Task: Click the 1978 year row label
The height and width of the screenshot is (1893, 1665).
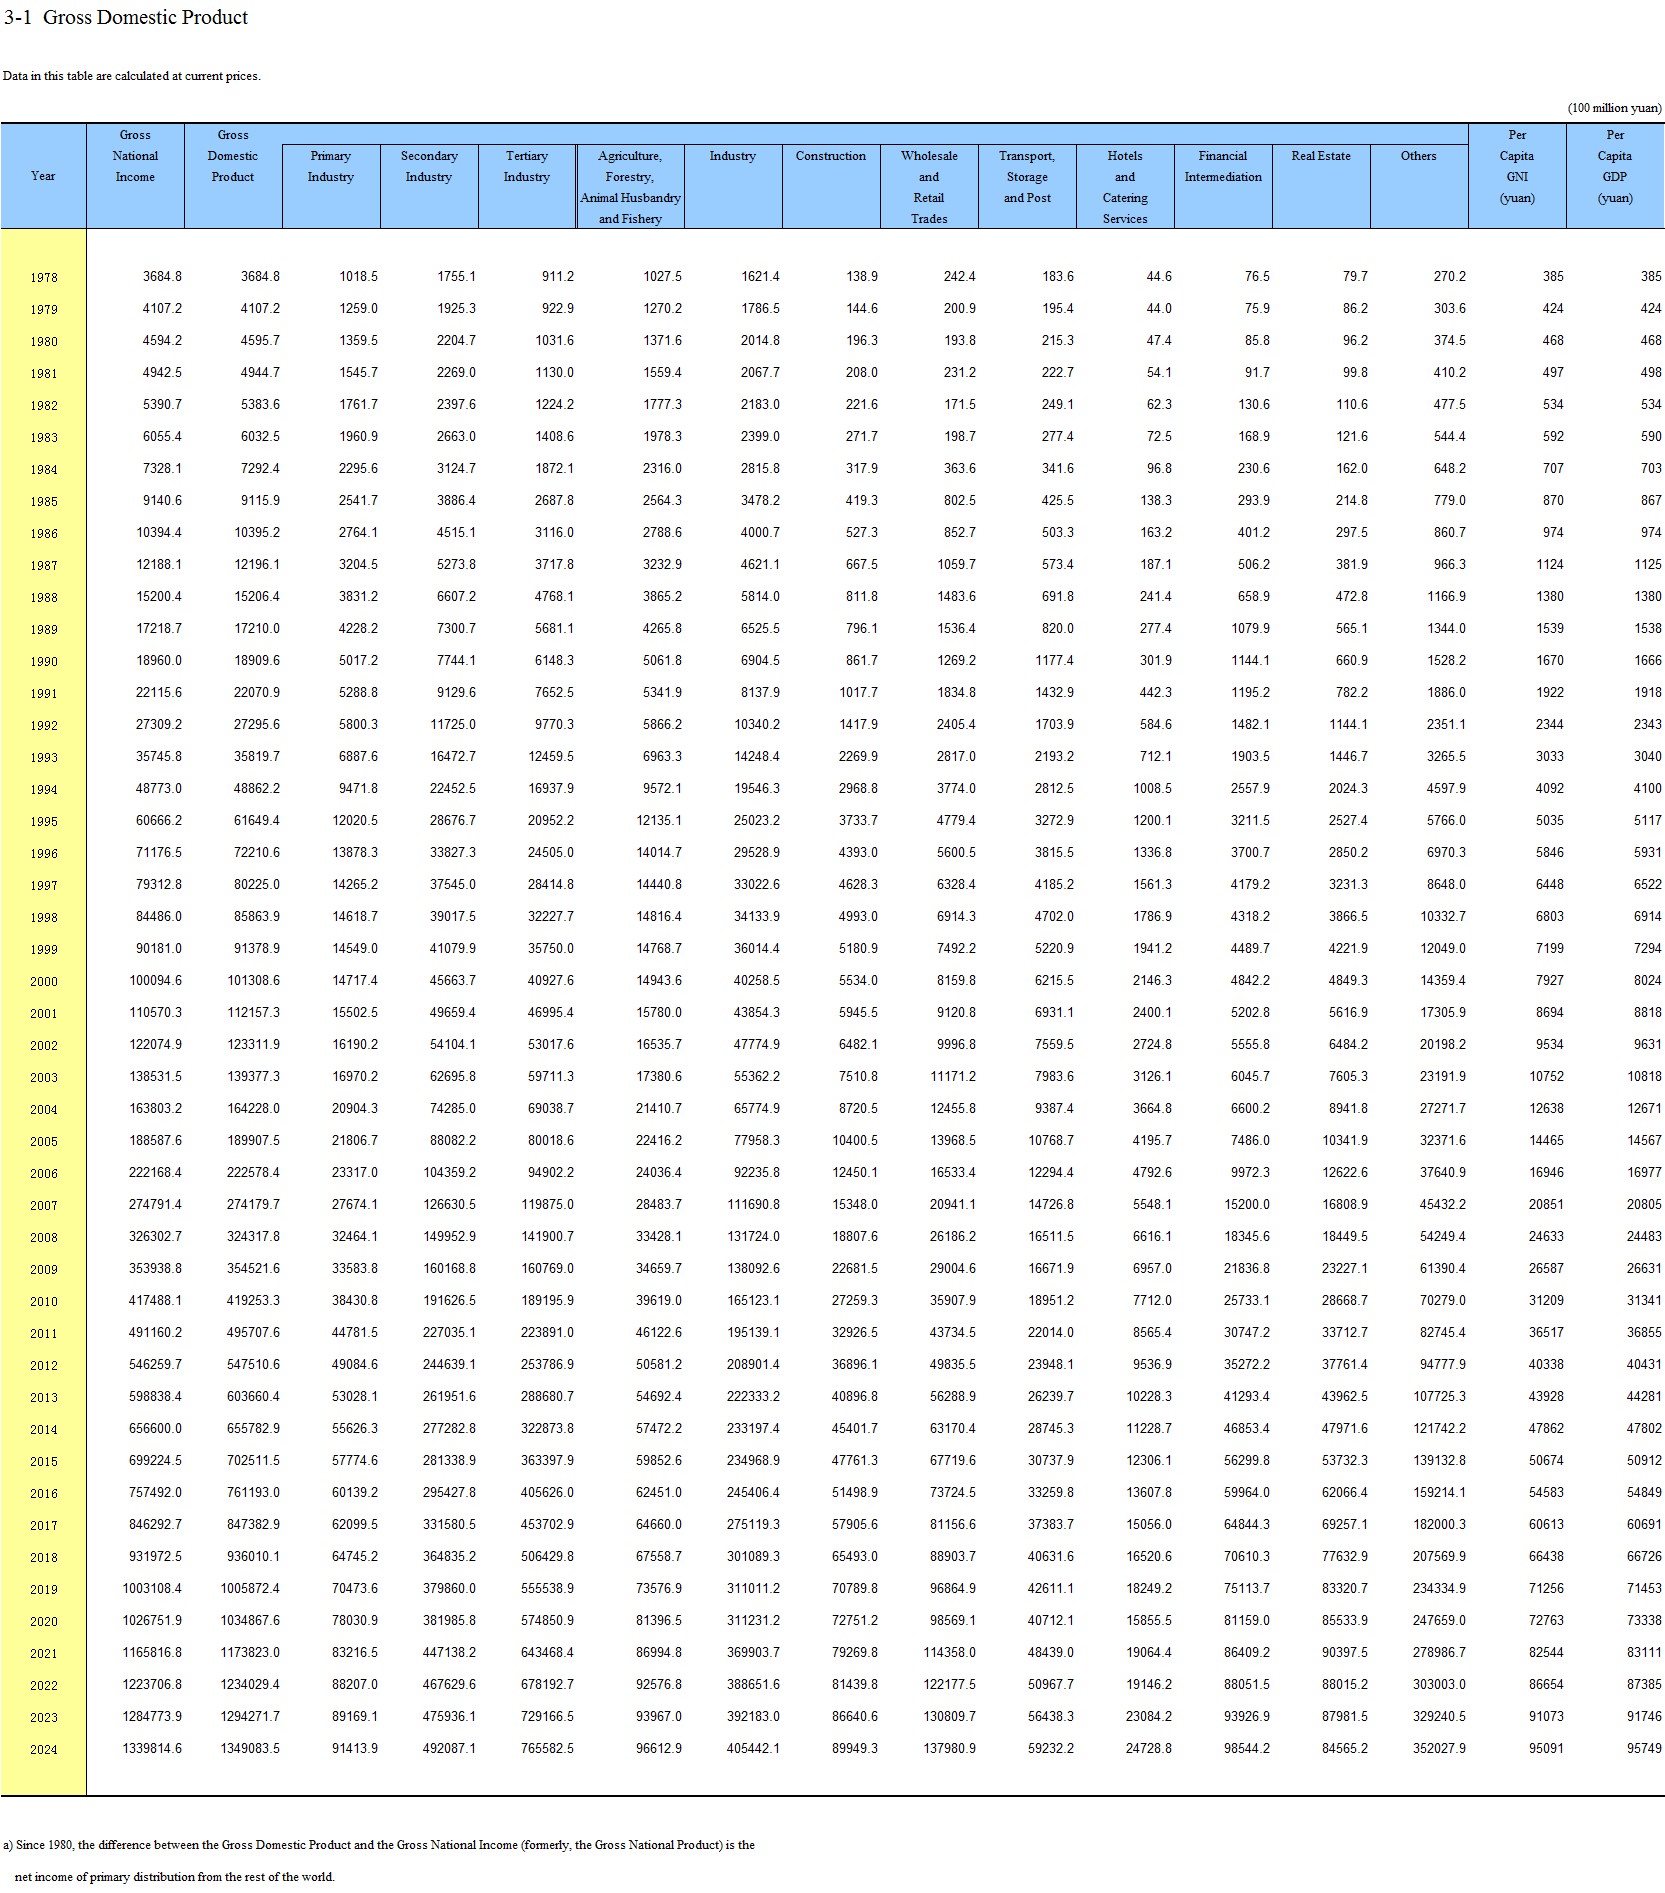Action: [x=43, y=278]
